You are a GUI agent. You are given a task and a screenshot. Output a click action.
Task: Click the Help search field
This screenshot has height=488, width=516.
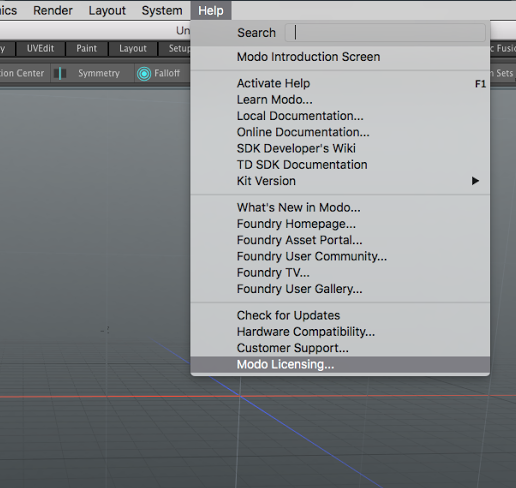385,33
